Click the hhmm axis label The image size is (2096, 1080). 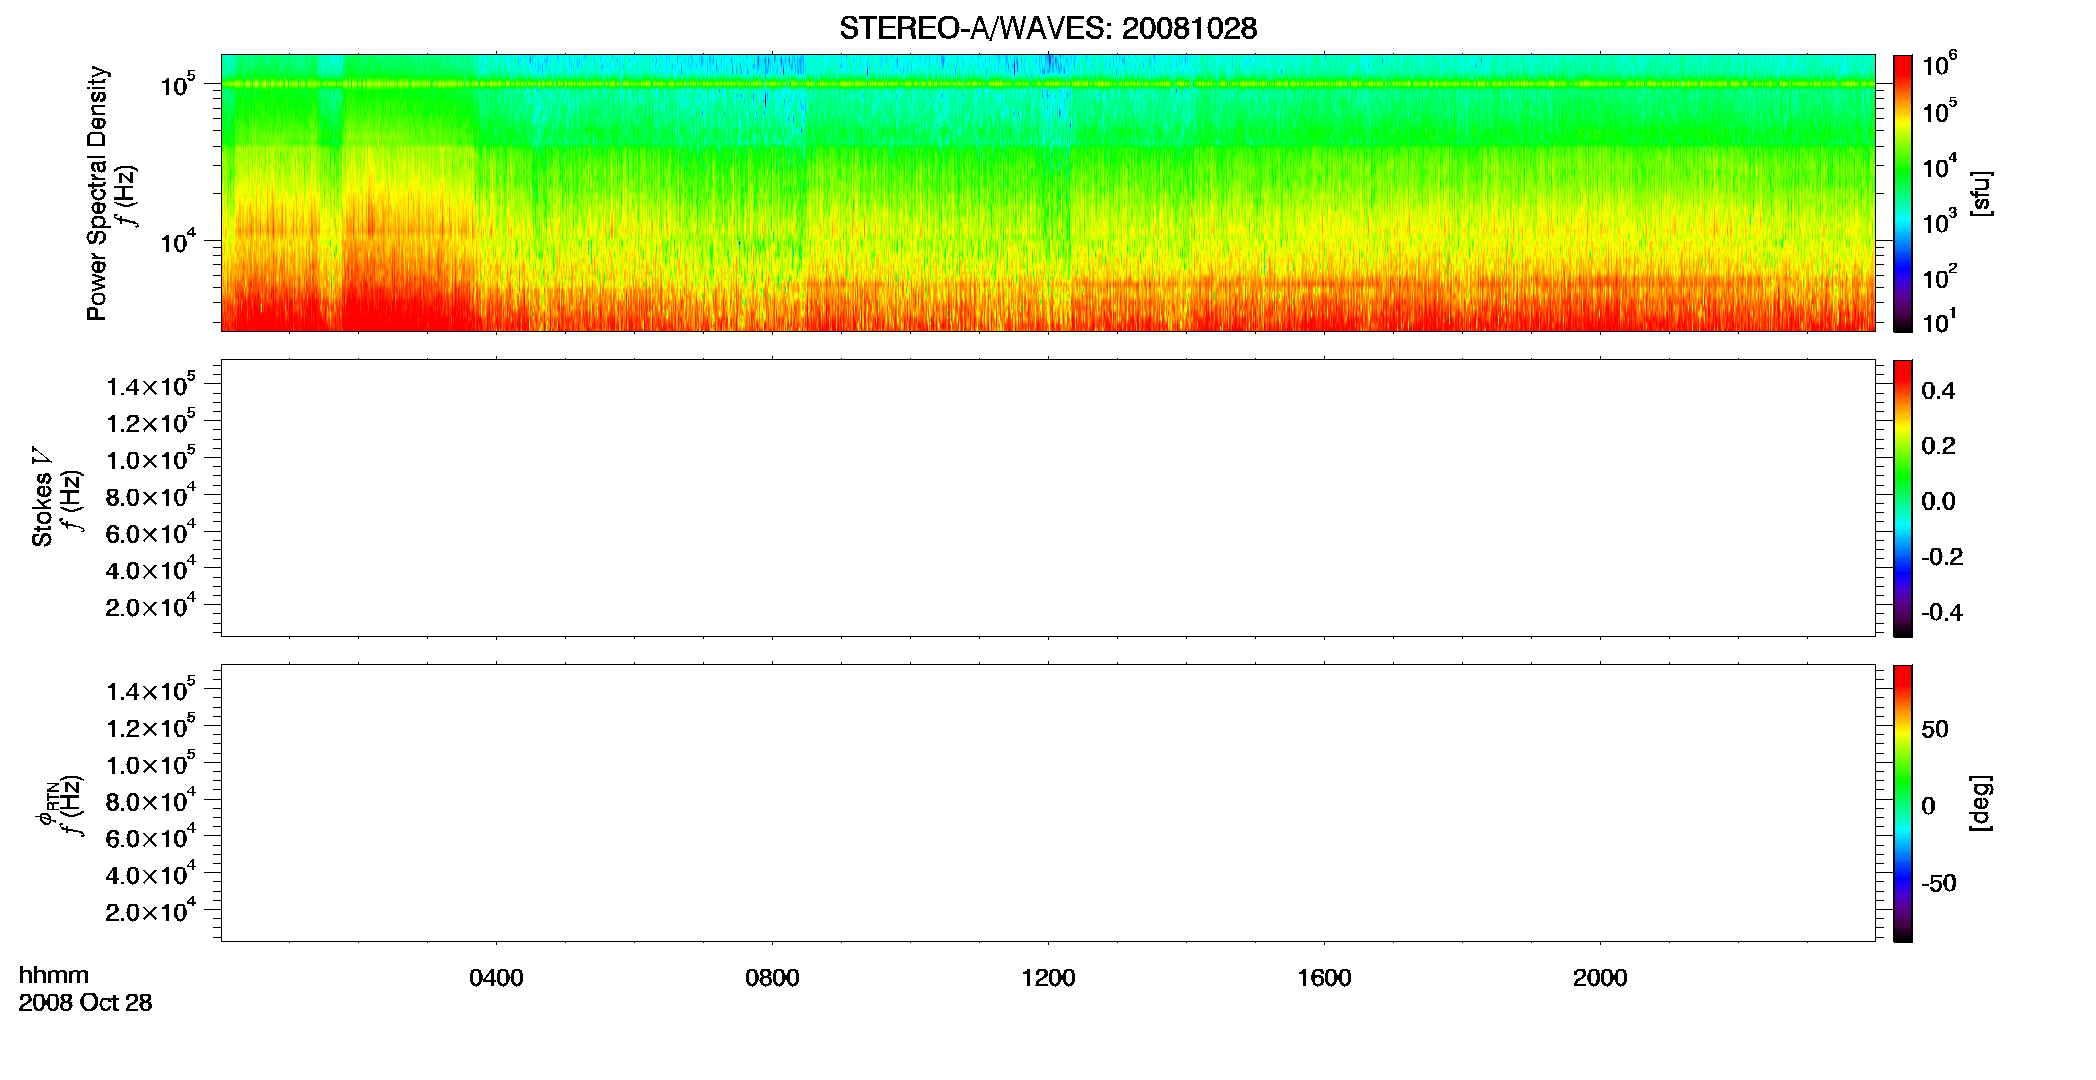[x=54, y=975]
